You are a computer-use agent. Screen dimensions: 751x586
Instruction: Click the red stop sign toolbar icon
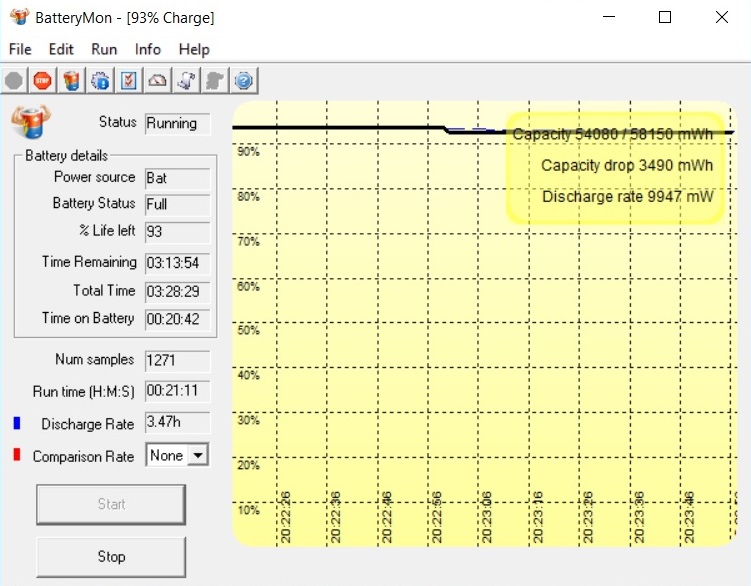pos(42,80)
